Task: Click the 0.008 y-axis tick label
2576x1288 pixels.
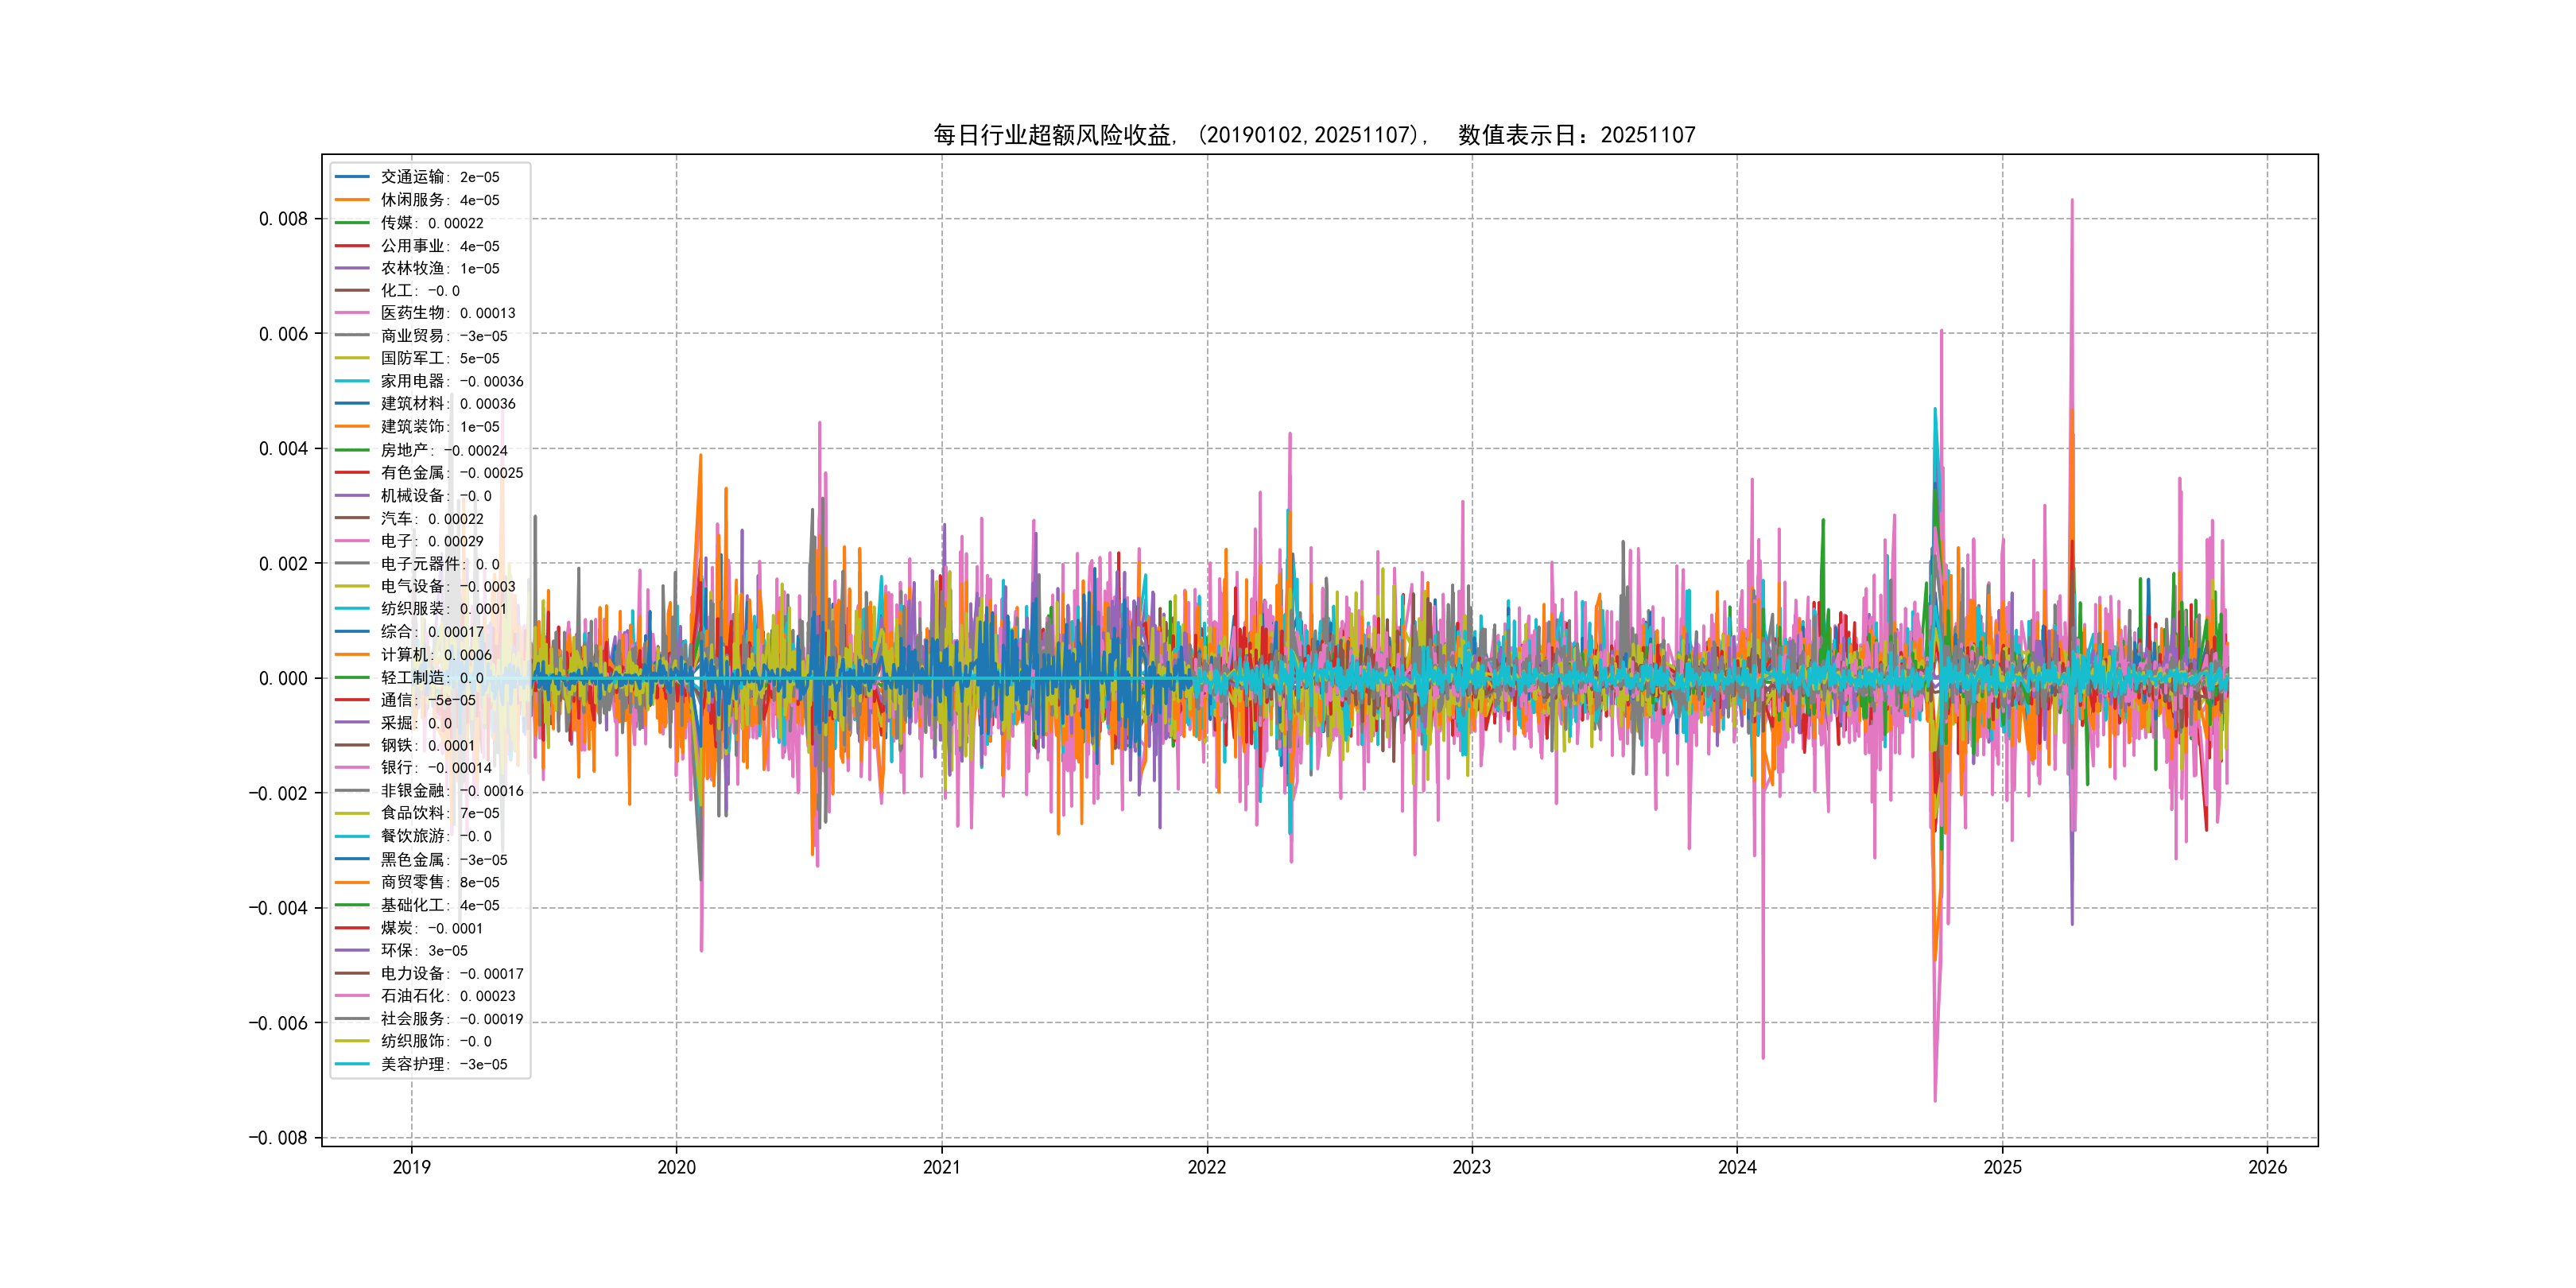Action: point(283,219)
